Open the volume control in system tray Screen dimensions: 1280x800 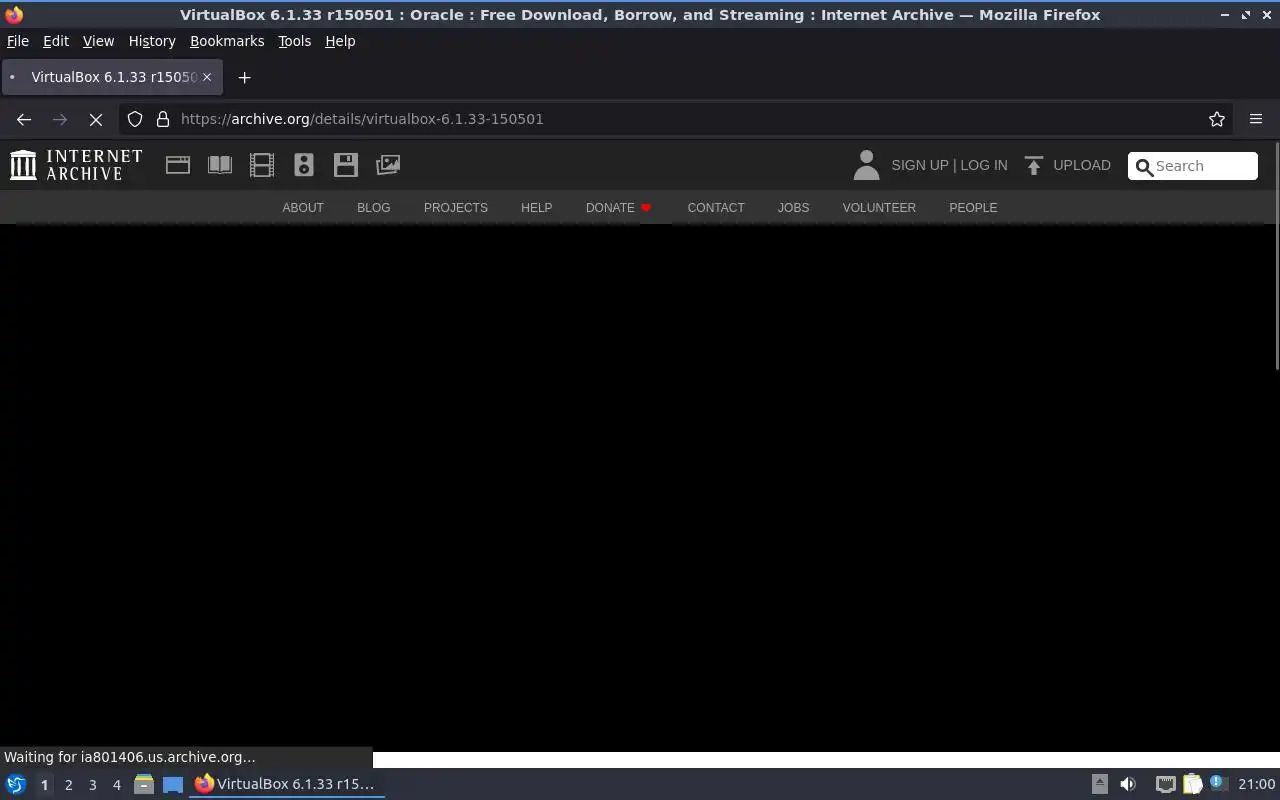(1128, 784)
